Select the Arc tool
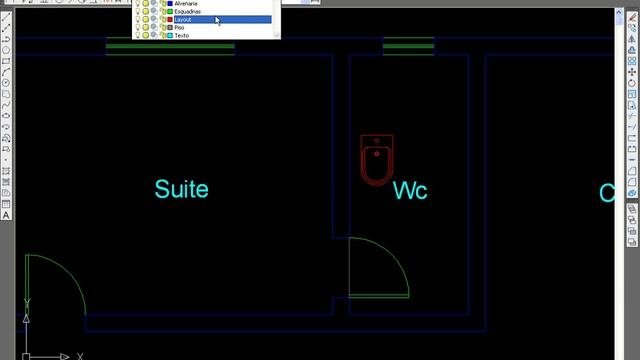The height and width of the screenshot is (360, 640). (x=6, y=72)
